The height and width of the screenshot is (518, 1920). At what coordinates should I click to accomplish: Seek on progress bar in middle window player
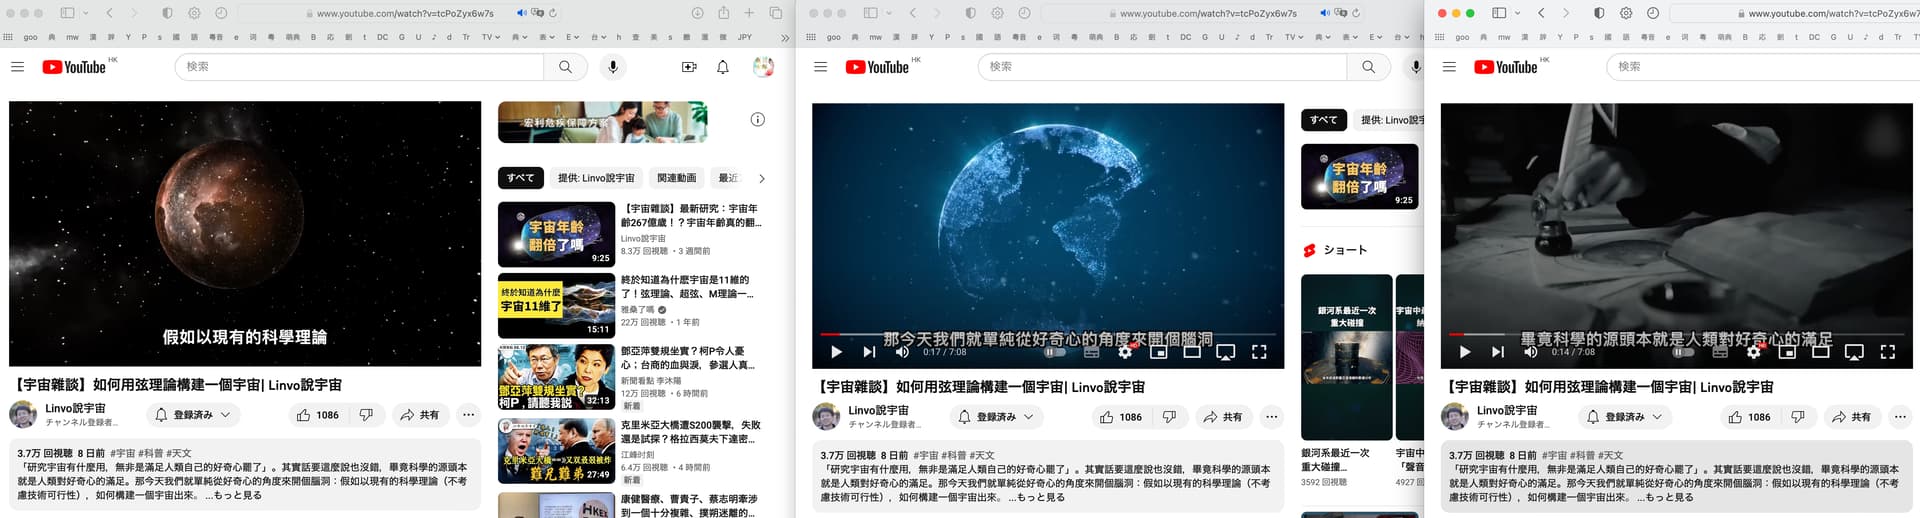[x=1047, y=334]
